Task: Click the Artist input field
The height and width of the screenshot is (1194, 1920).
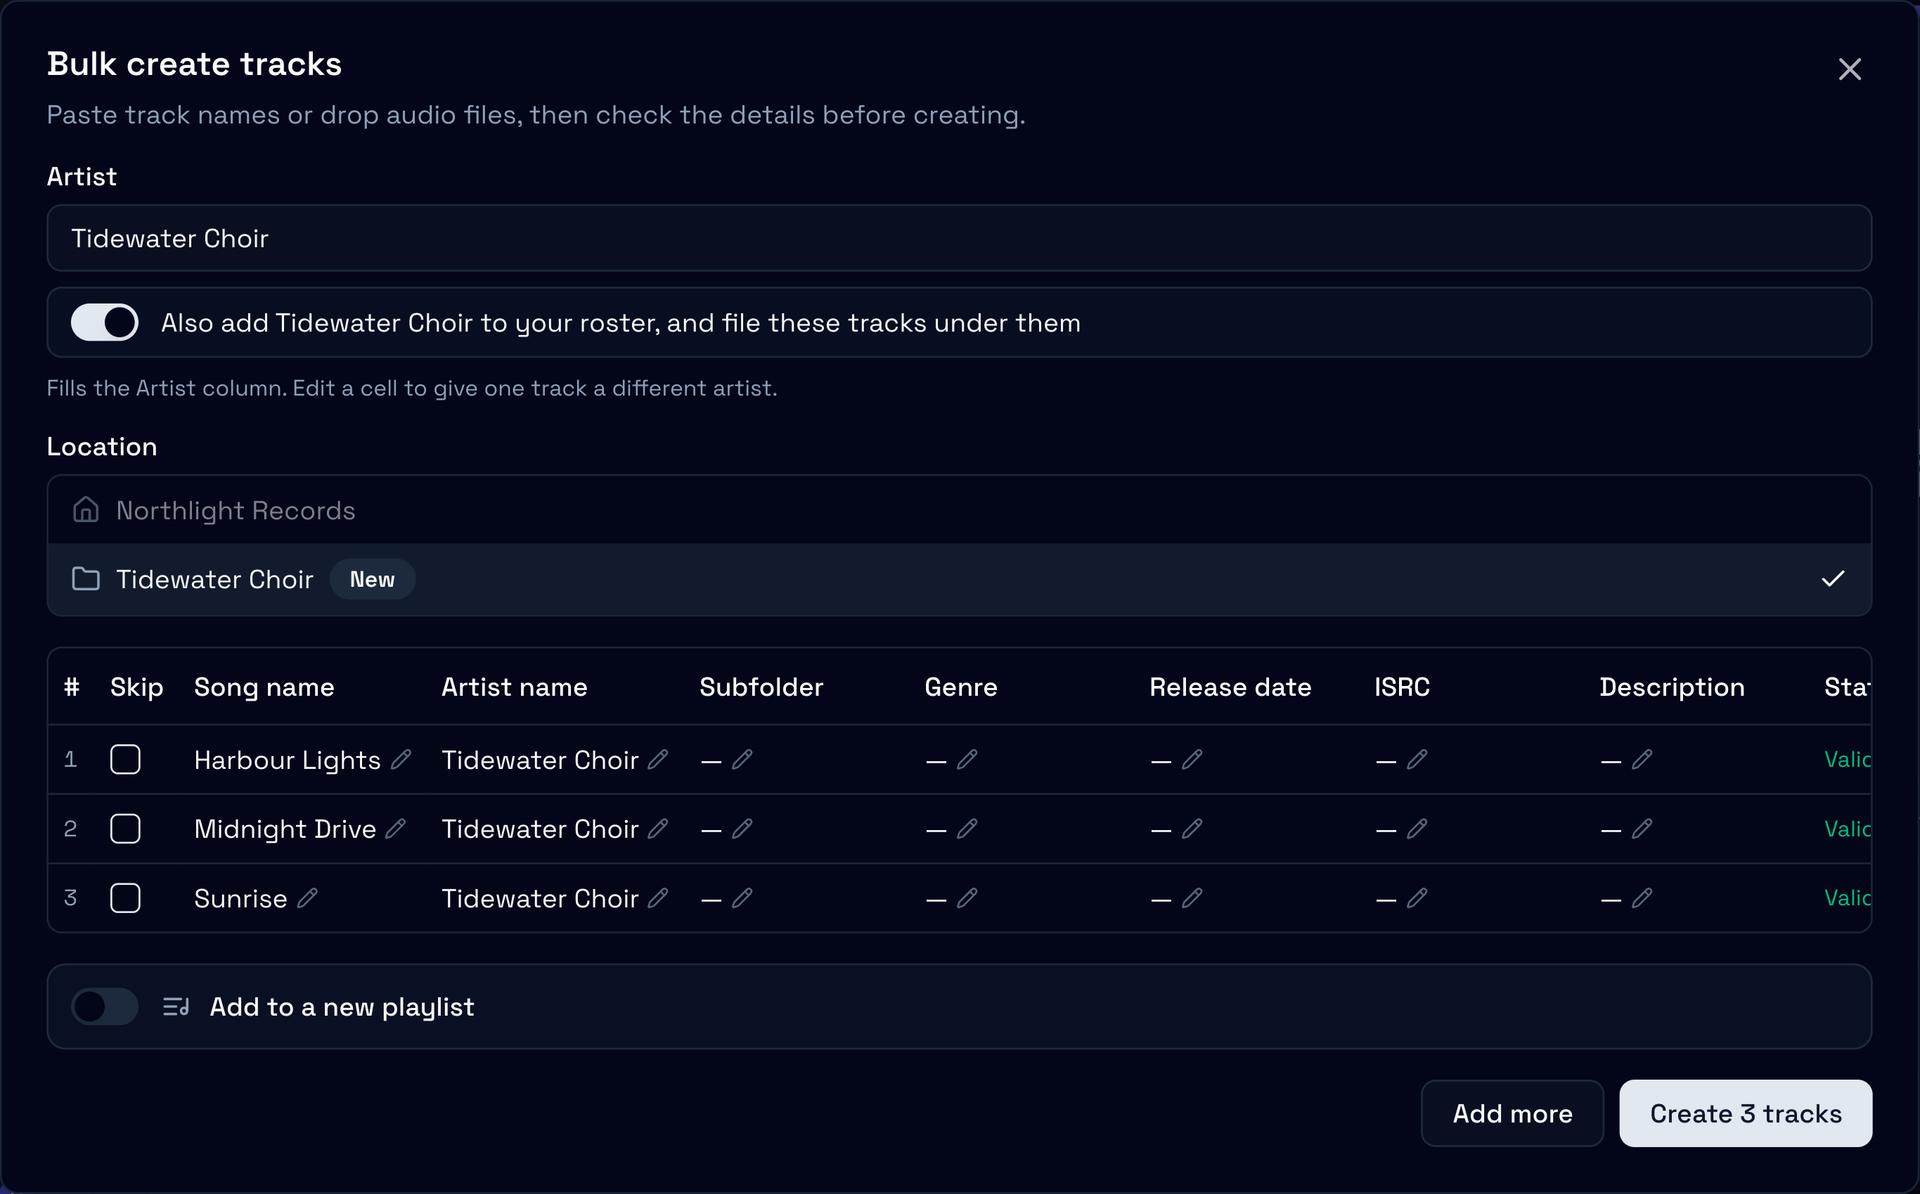Action: [x=959, y=238]
